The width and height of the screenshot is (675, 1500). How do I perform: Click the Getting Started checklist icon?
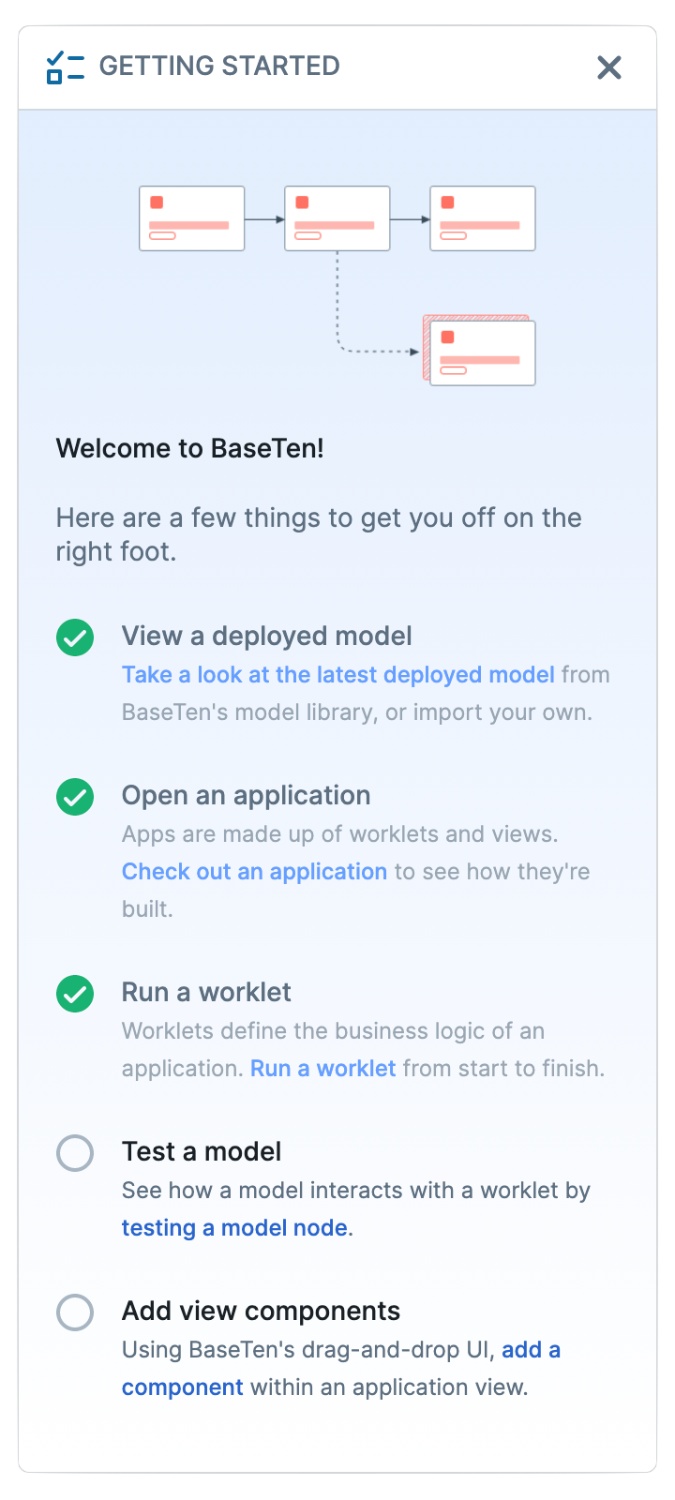(66, 67)
